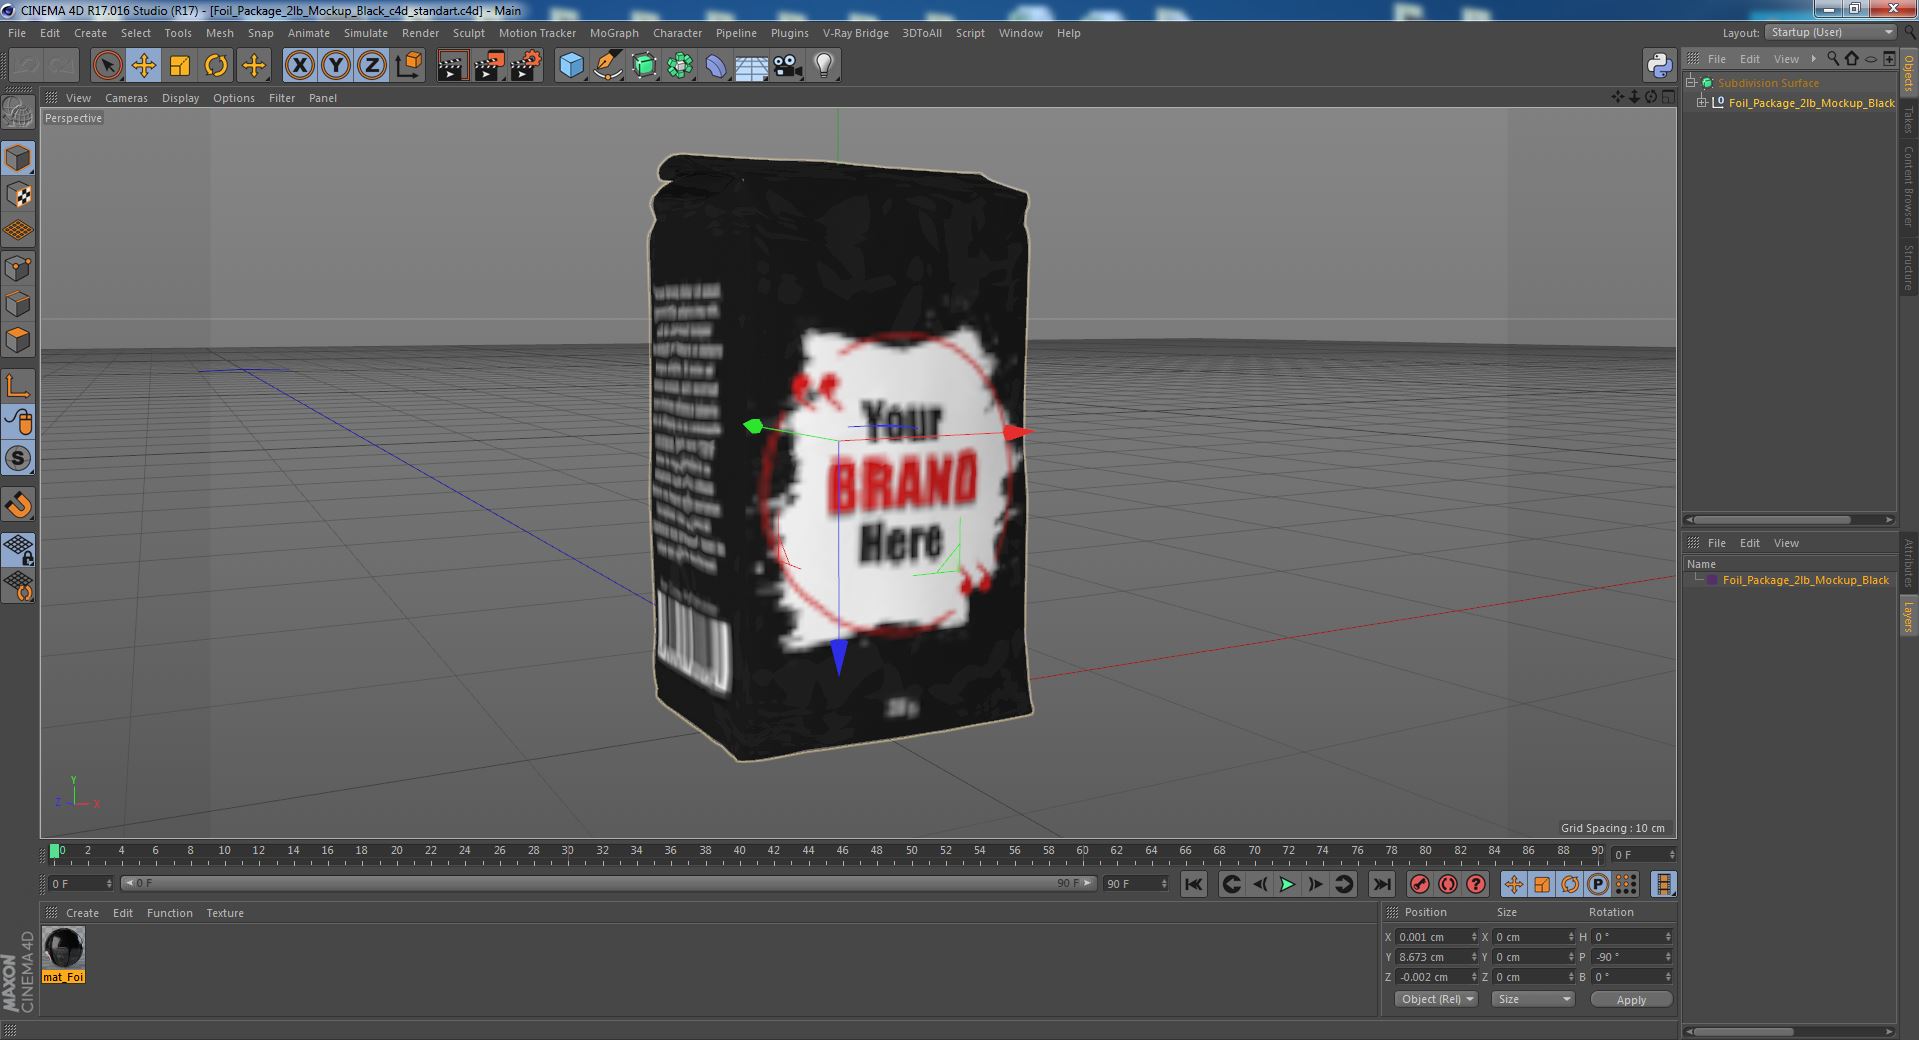
Task: Toggle the Y axis lock
Action: tap(336, 66)
